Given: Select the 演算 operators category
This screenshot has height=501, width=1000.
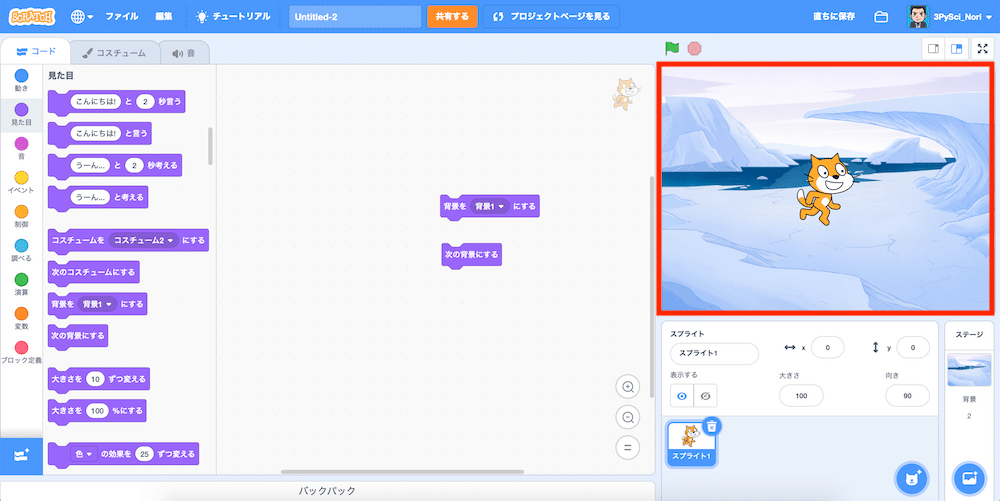Looking at the screenshot, I should 21,284.
